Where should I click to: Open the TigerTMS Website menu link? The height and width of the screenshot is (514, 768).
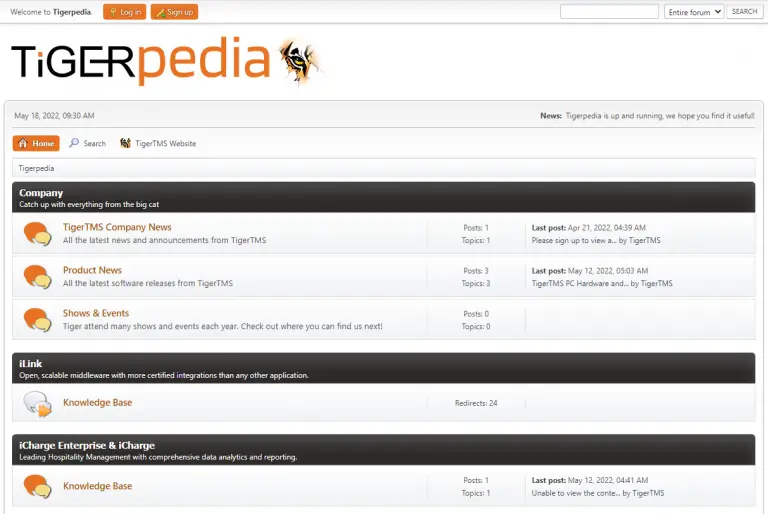pyautogui.click(x=165, y=144)
